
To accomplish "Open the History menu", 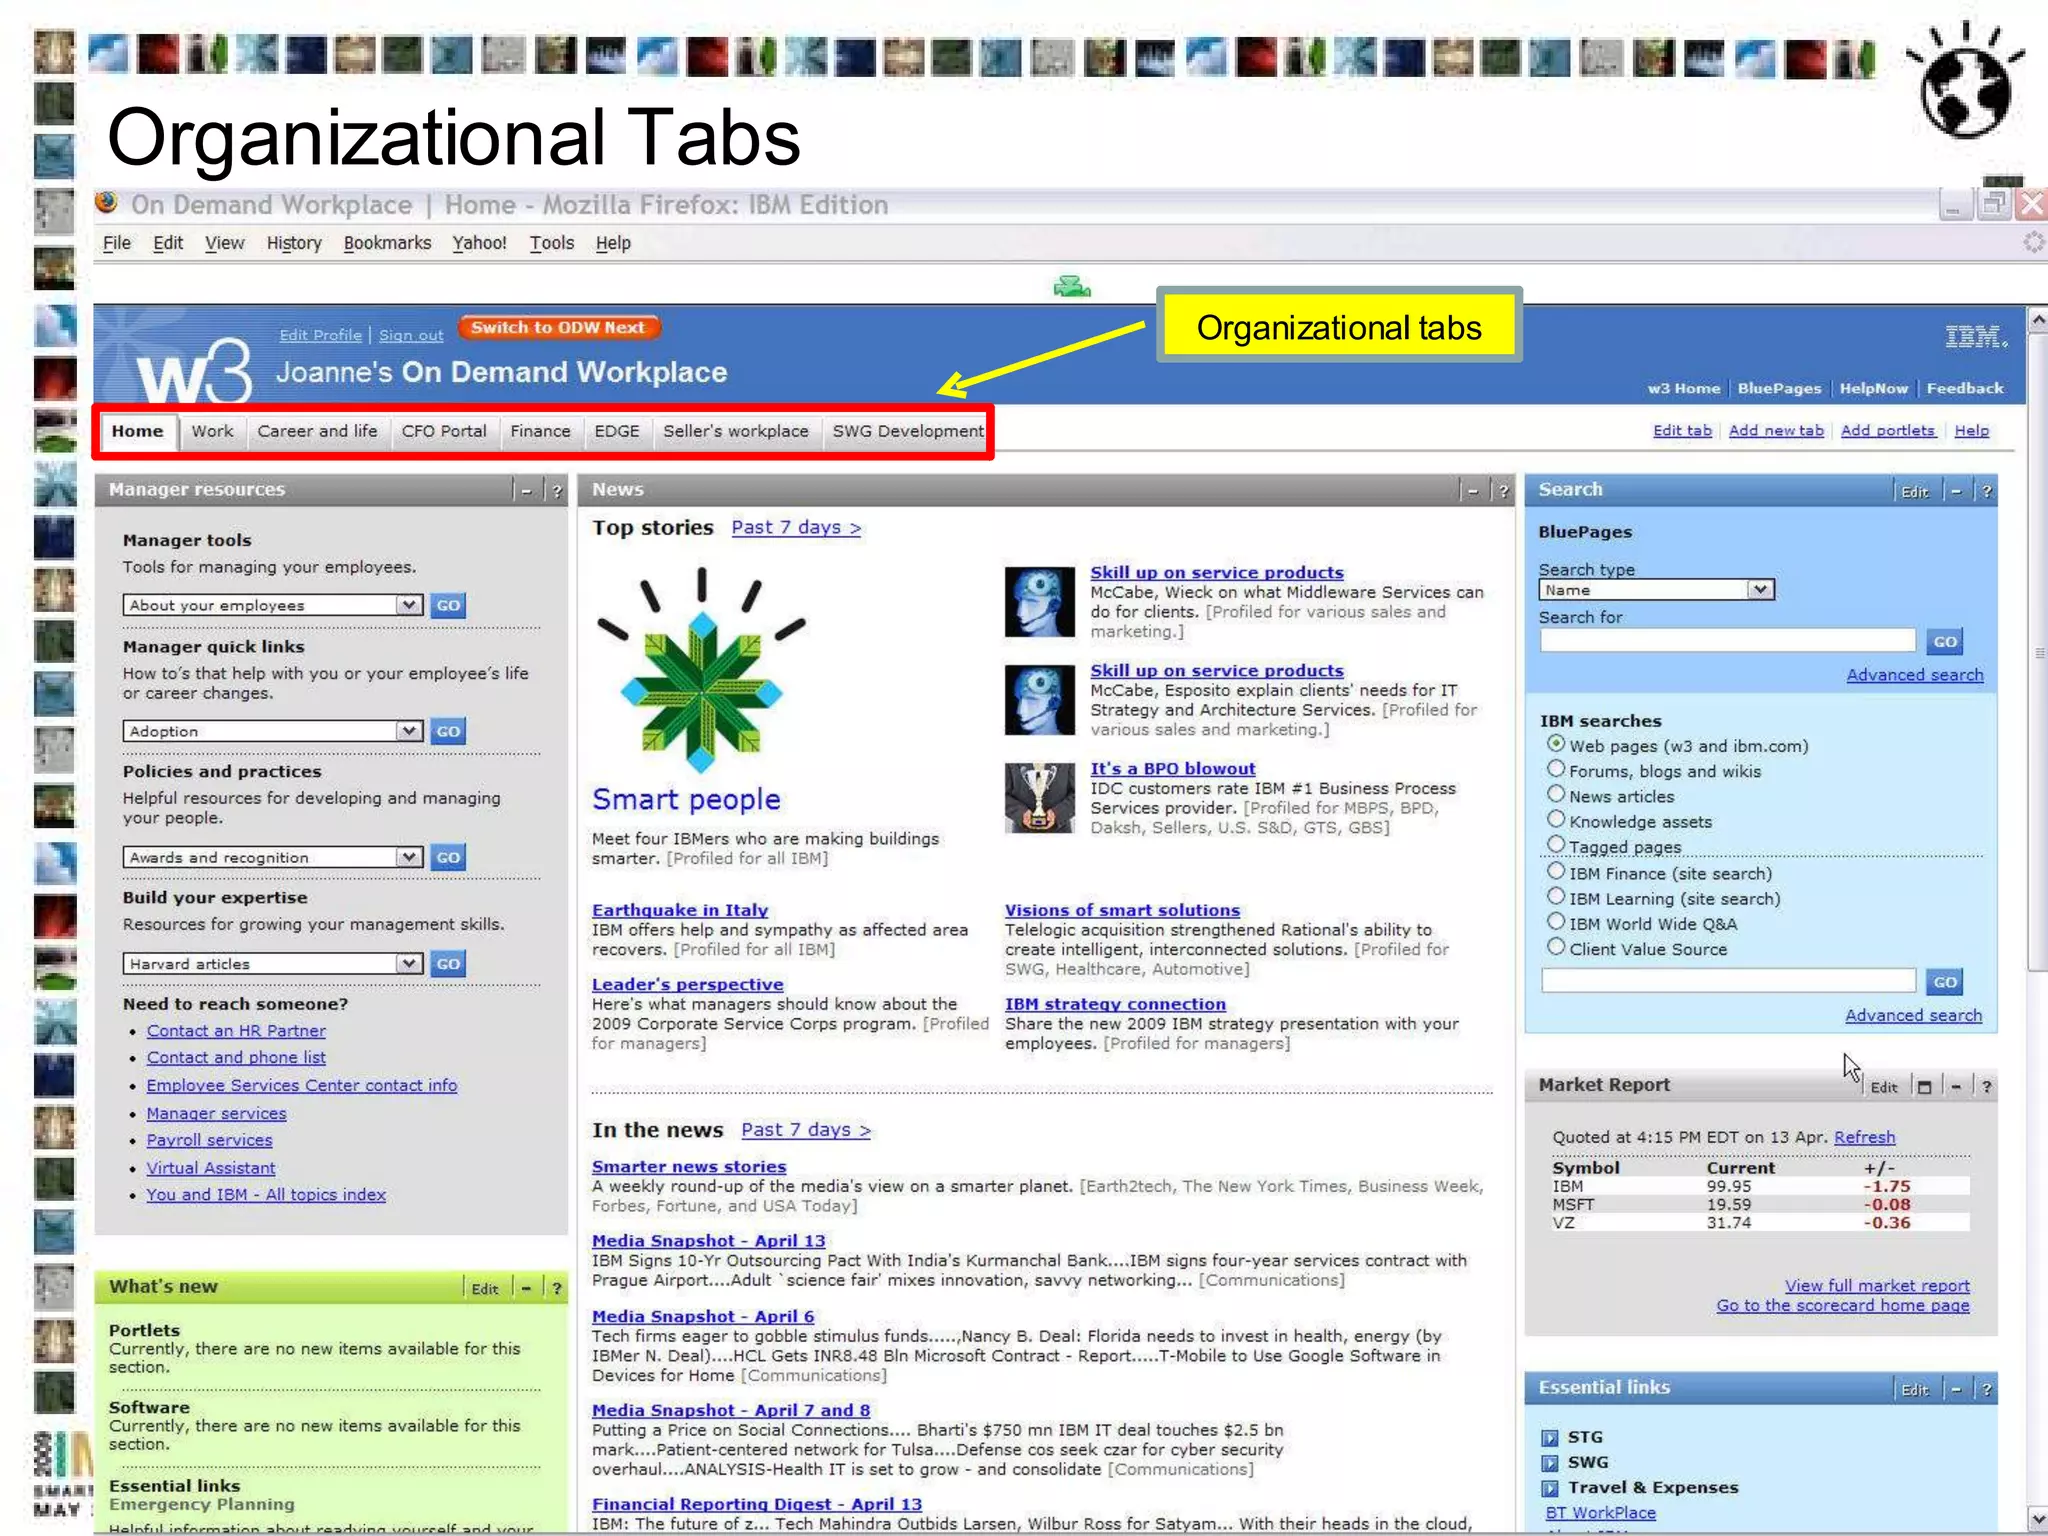I will pos(294,243).
